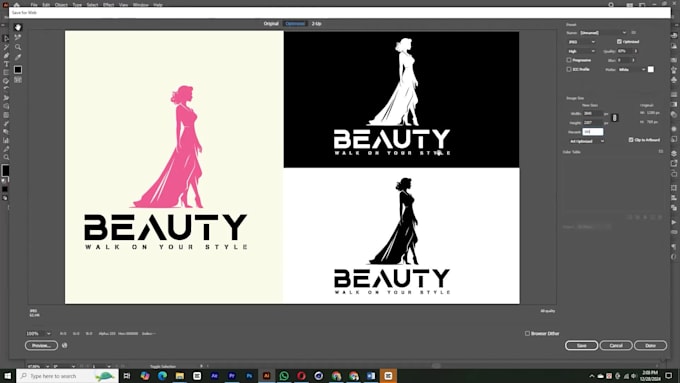Click the Windows taskbar search box
The width and height of the screenshot is (680, 383).
67,376
